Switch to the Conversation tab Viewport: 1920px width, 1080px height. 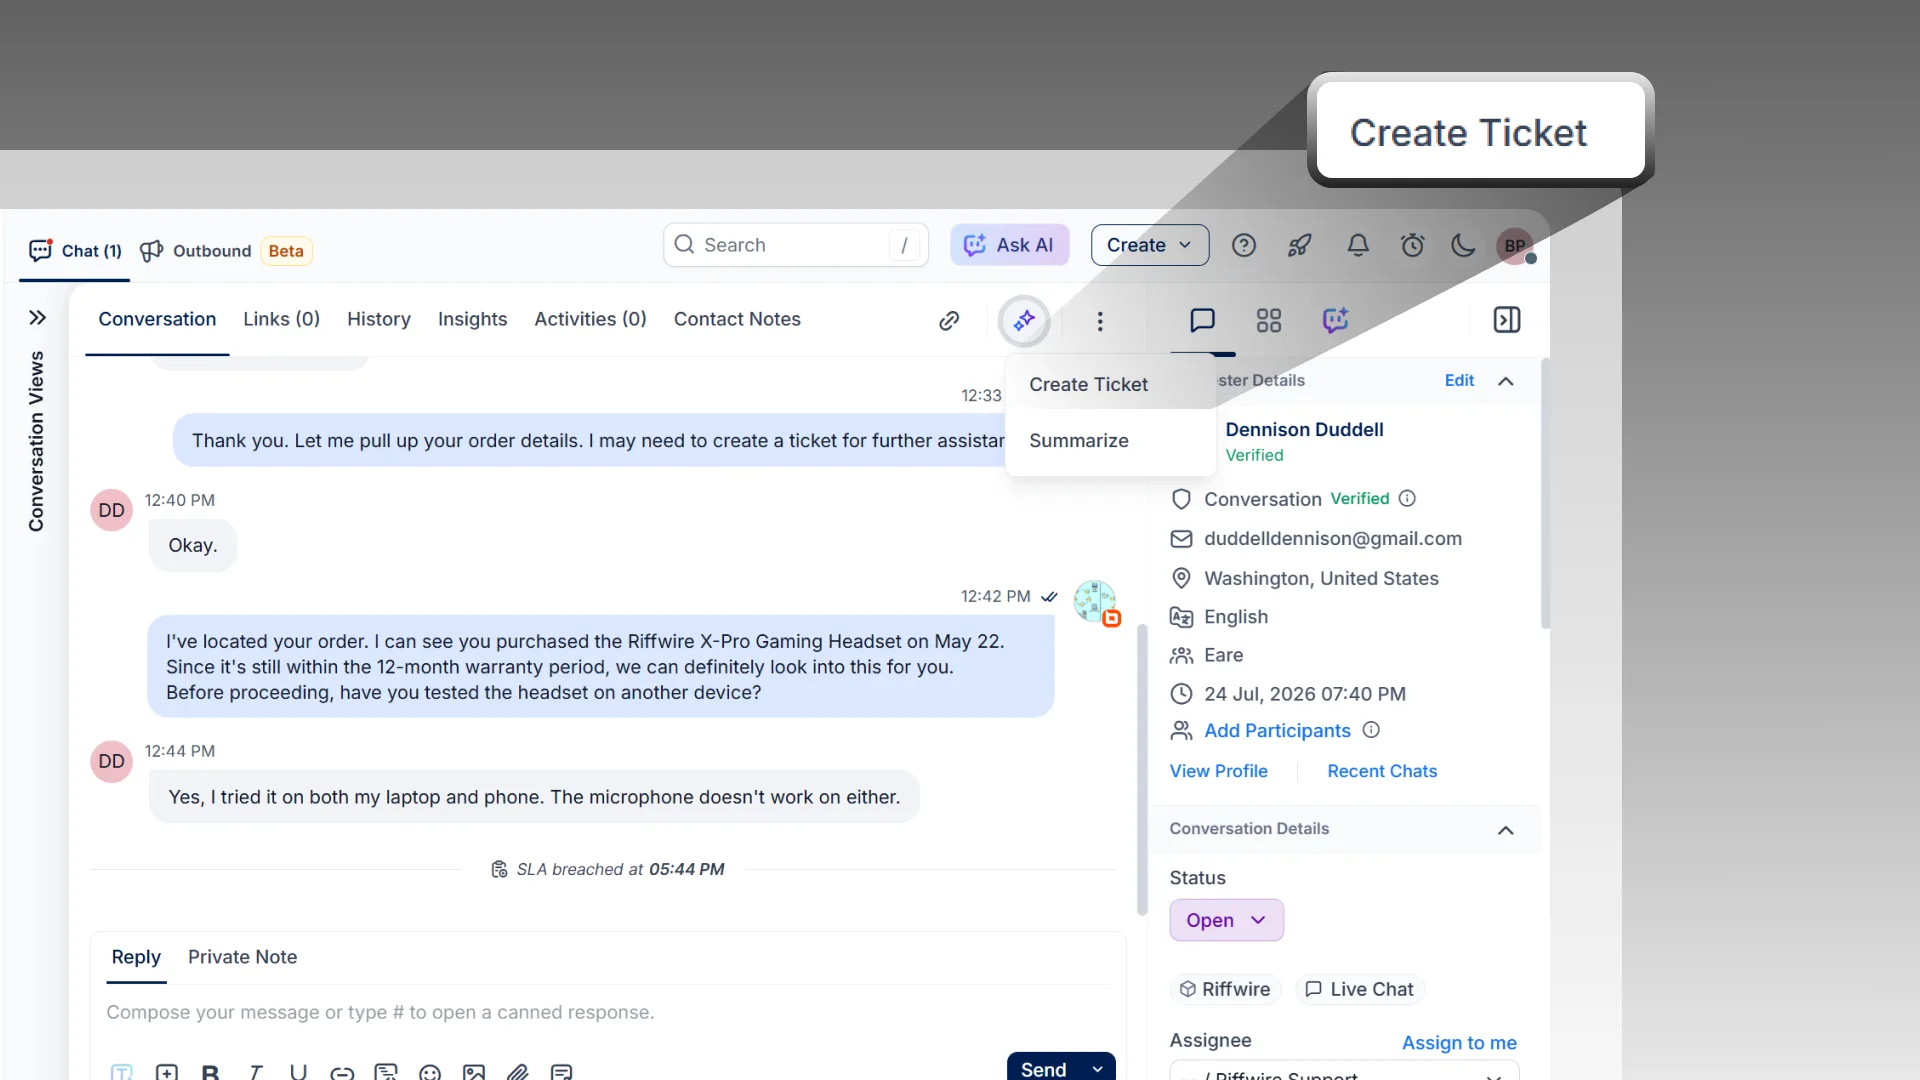click(x=157, y=319)
